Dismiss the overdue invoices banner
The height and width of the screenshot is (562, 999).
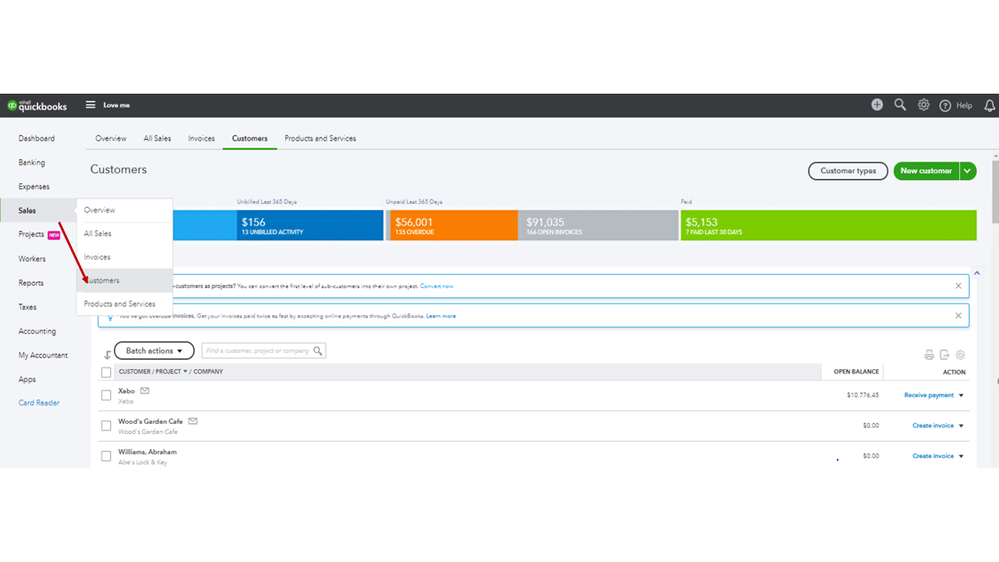click(958, 316)
